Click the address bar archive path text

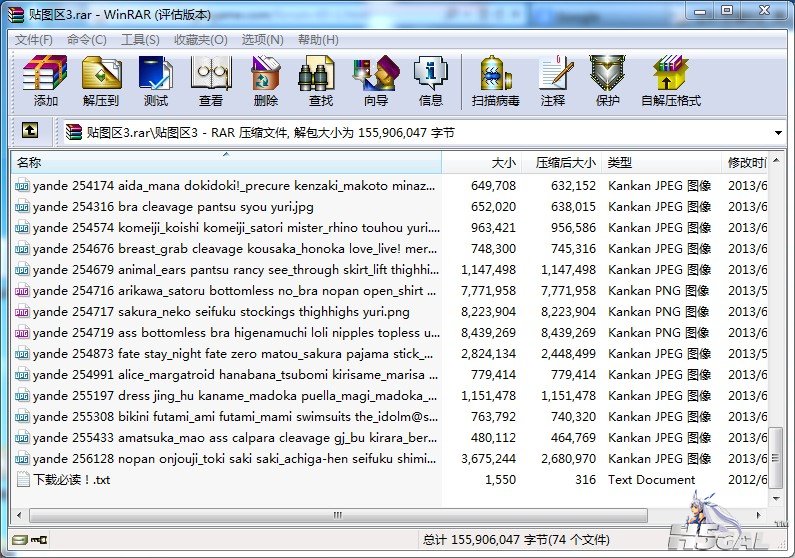tap(271, 133)
